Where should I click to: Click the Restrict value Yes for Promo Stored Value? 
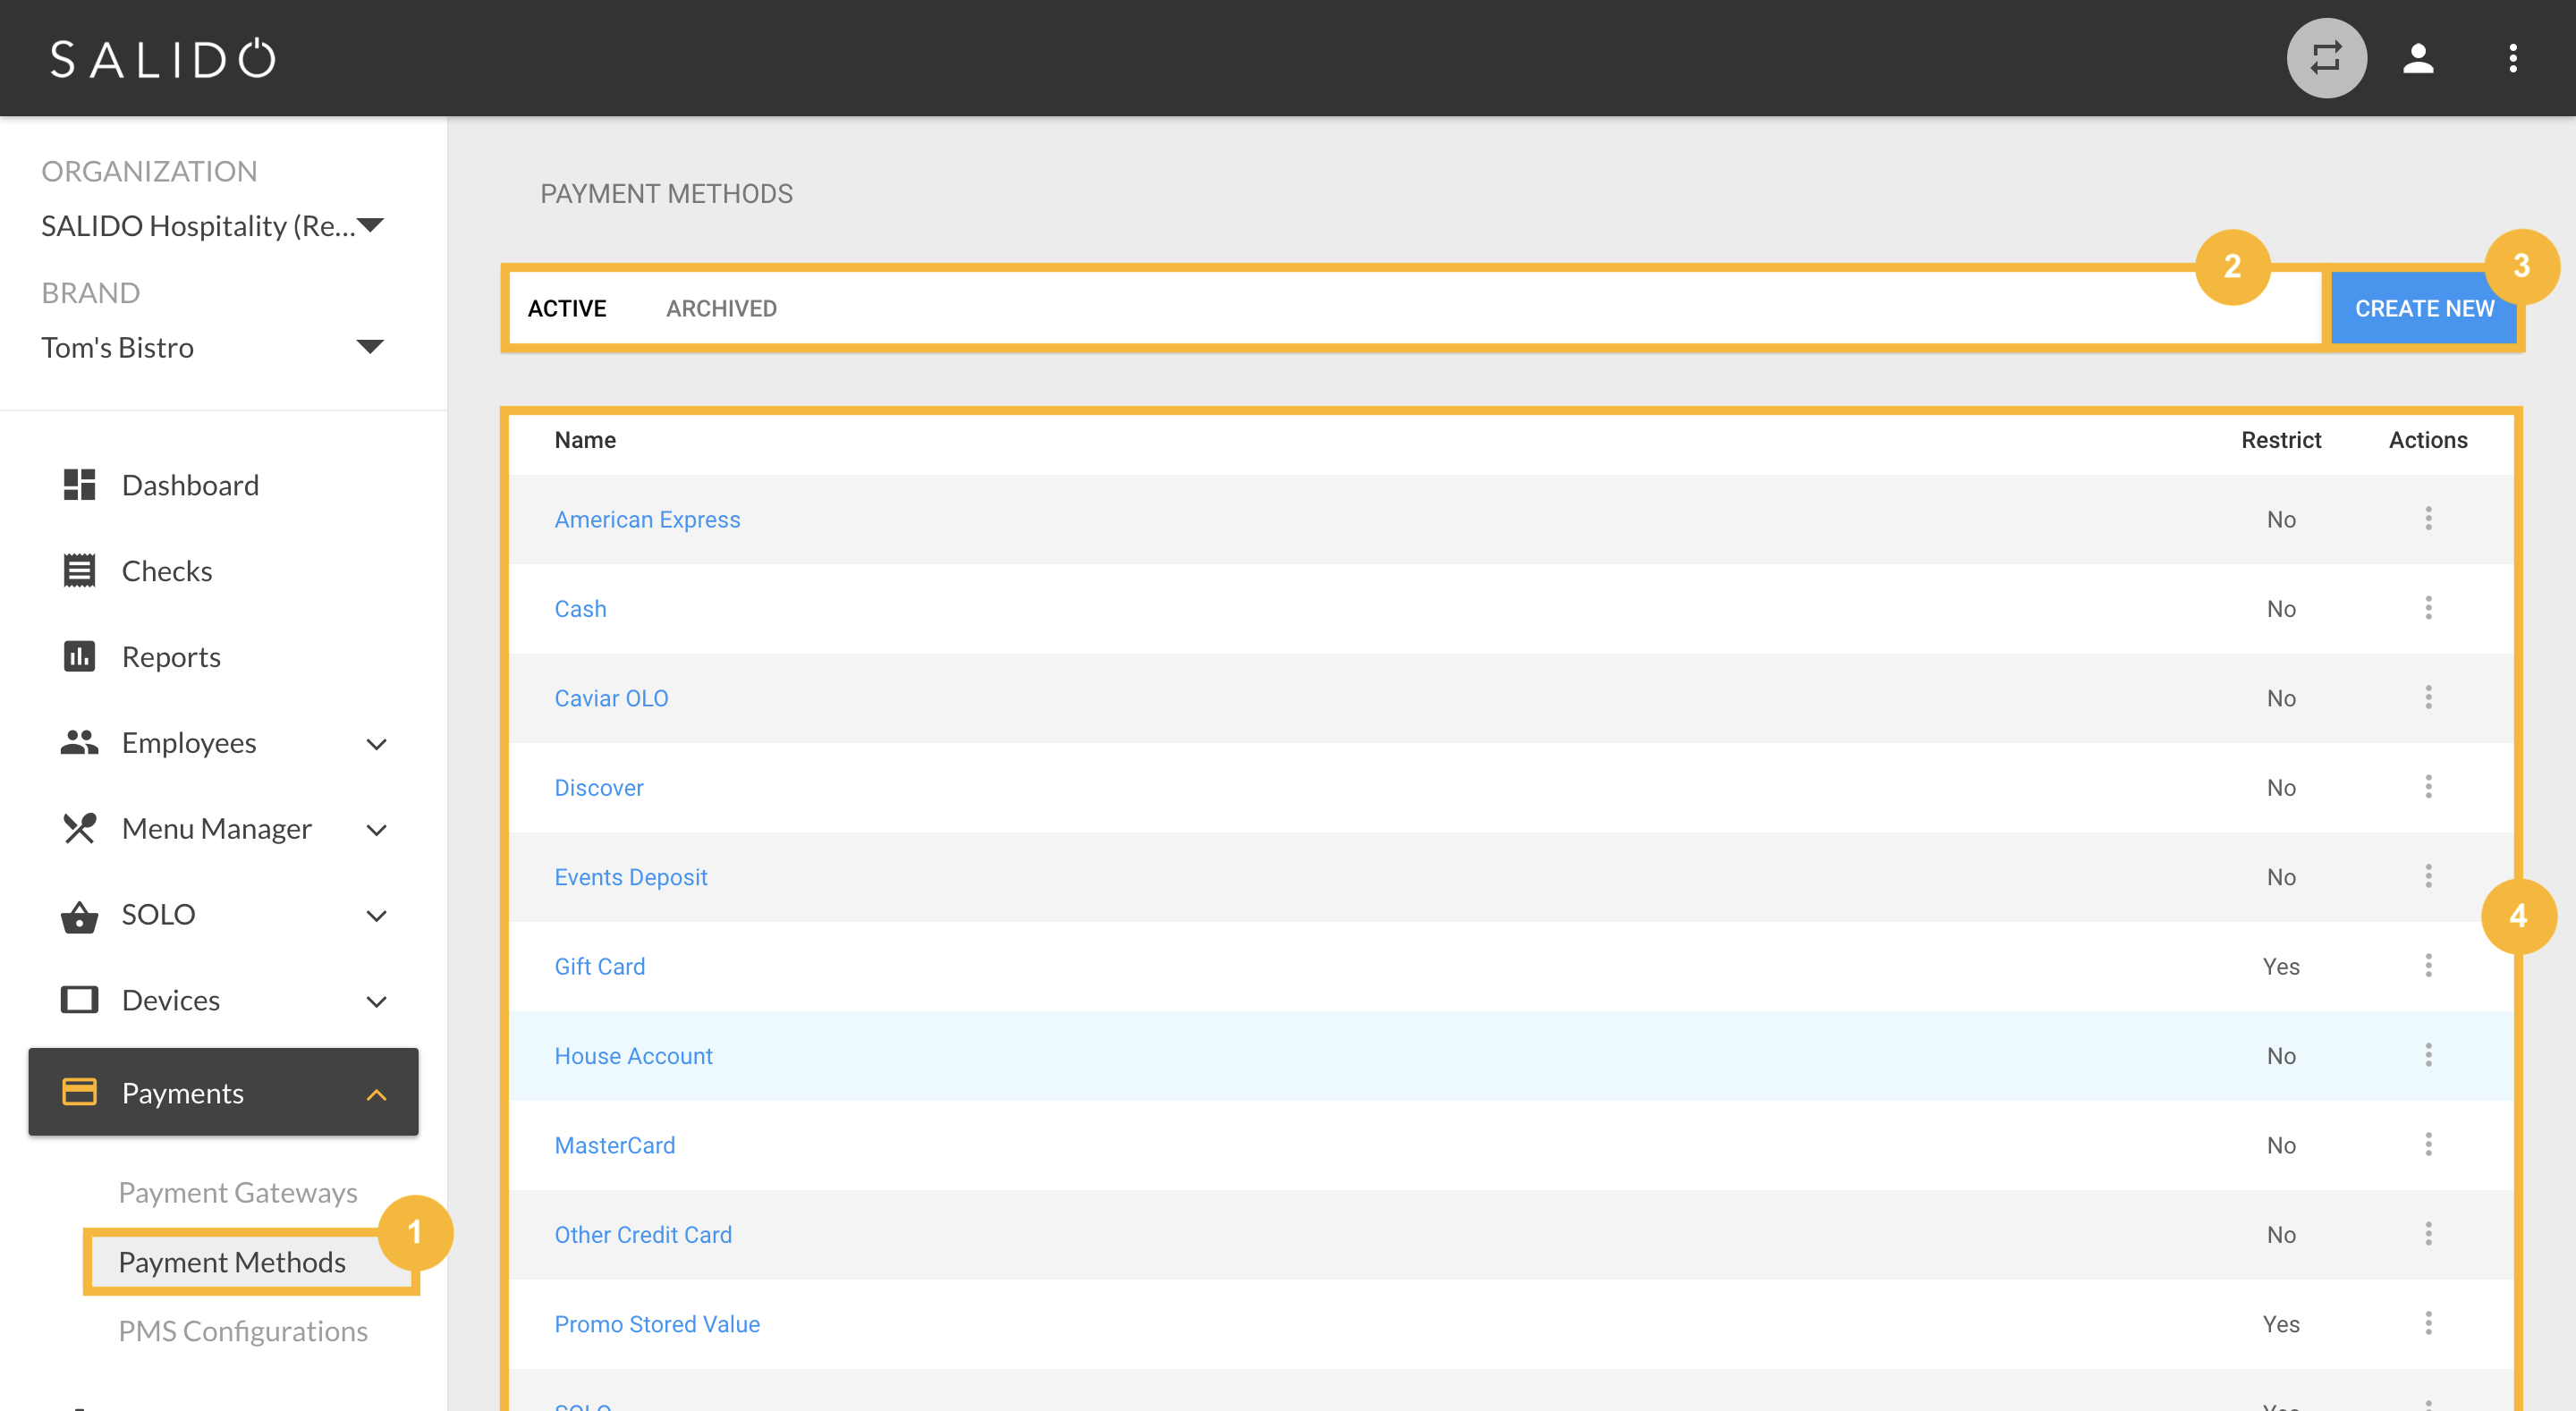pos(2281,1324)
